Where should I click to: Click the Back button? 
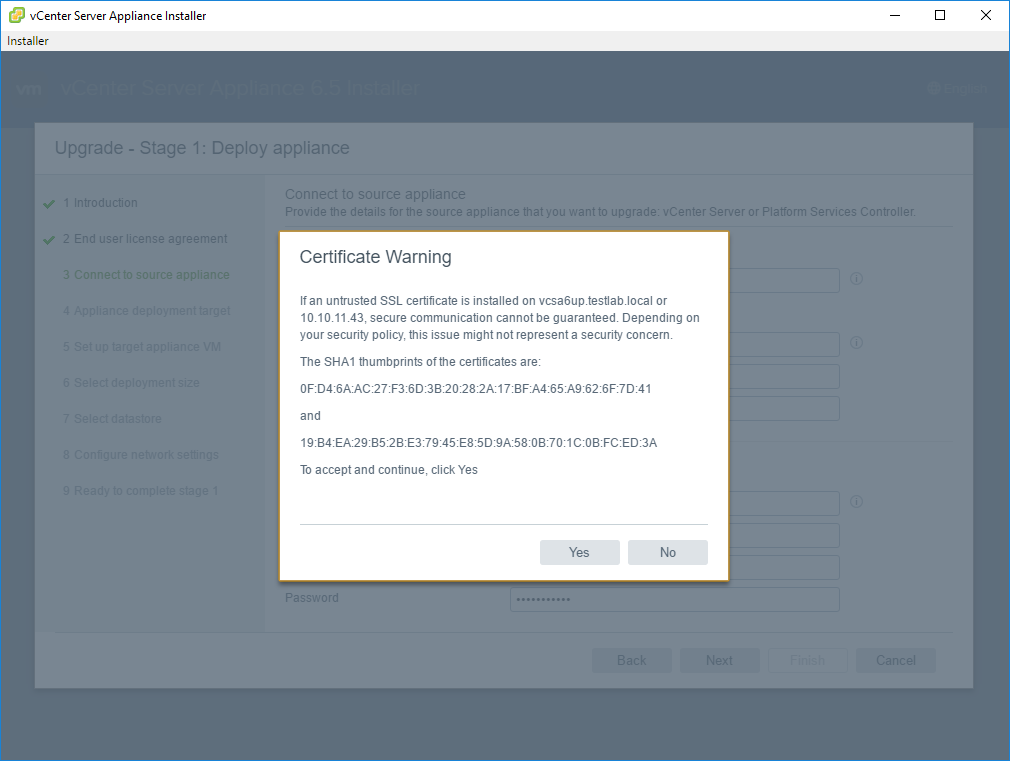(631, 660)
